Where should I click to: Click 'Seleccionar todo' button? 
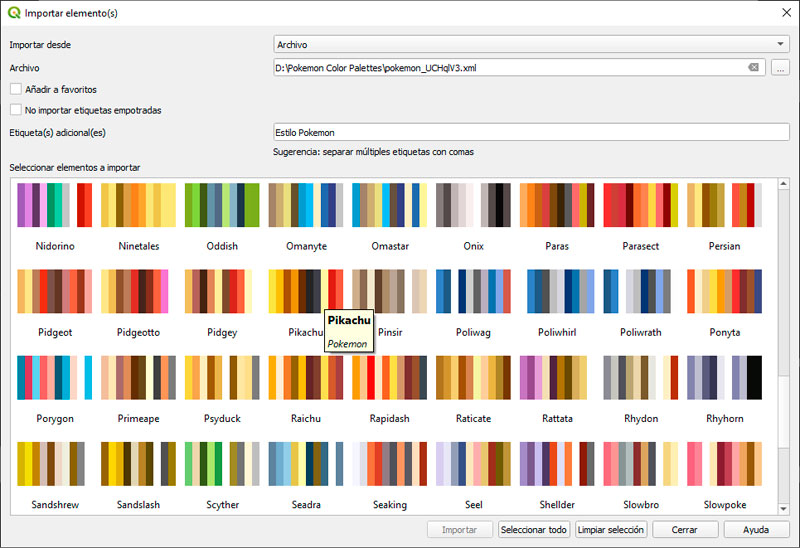(x=534, y=530)
